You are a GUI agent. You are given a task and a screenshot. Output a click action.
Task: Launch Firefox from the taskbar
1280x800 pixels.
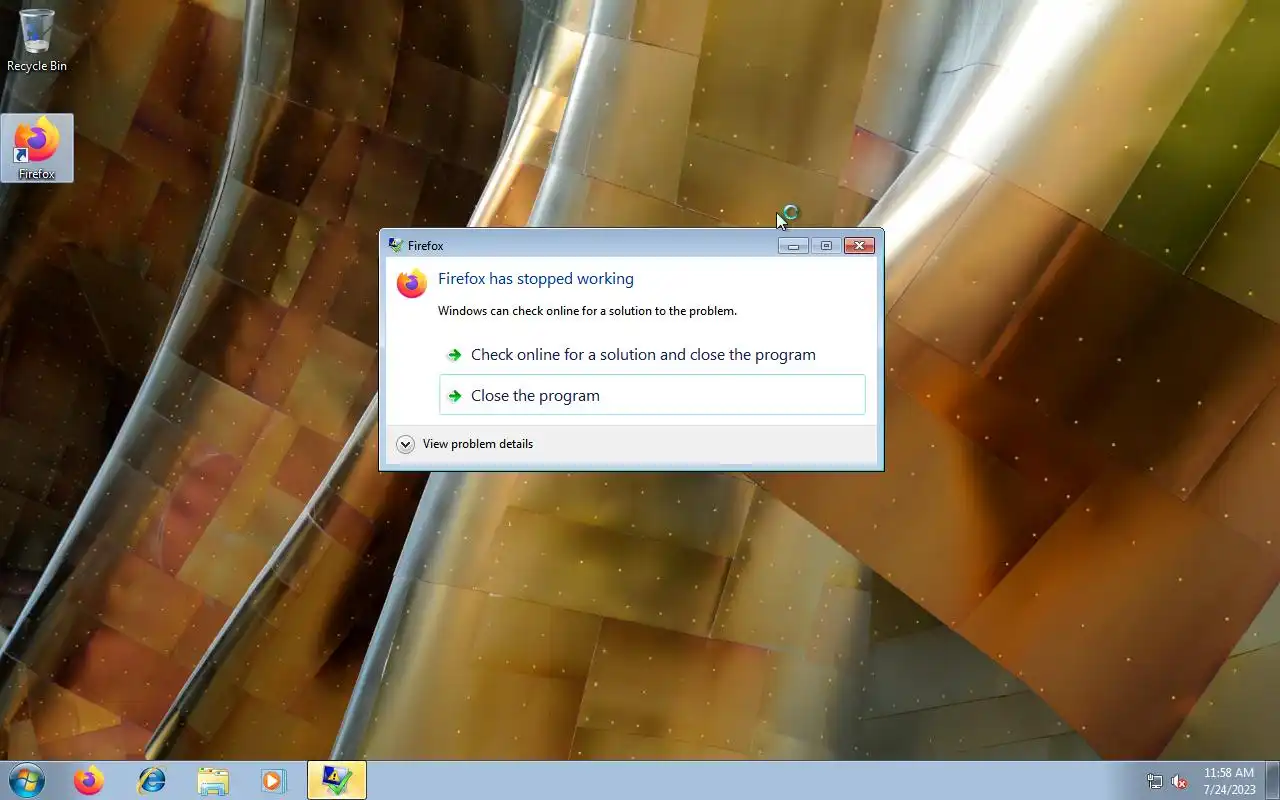pyautogui.click(x=89, y=780)
